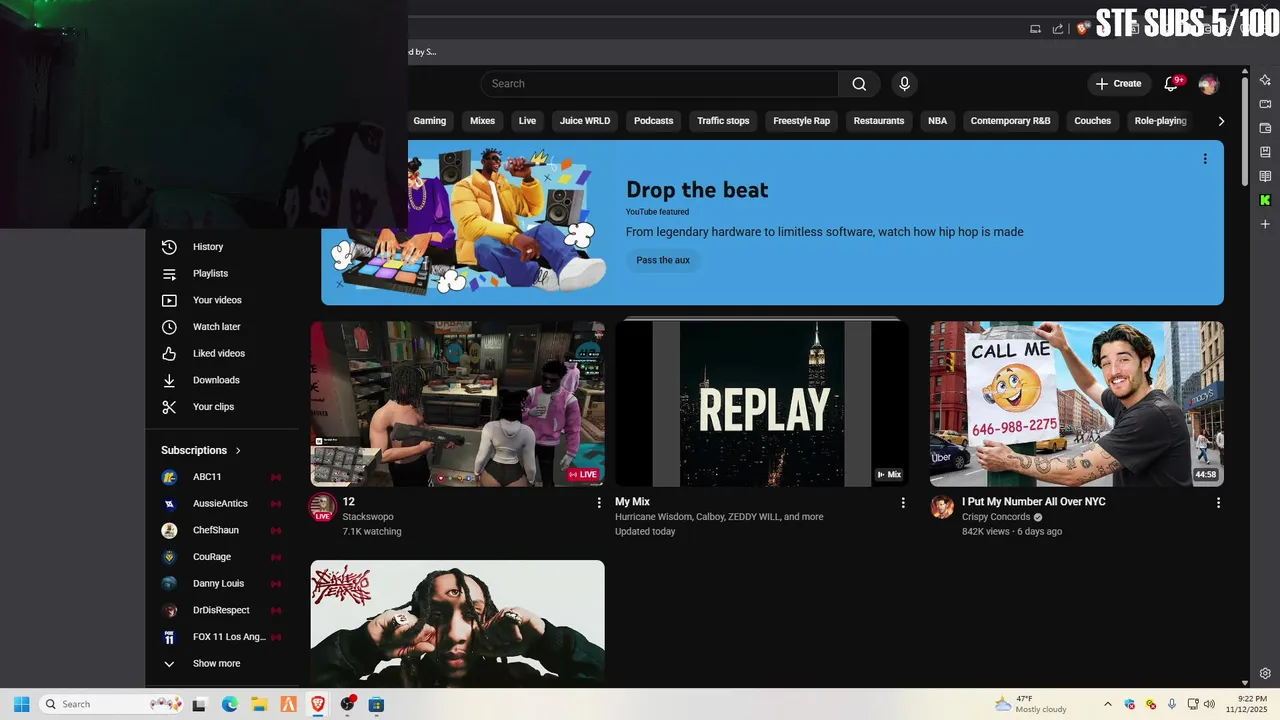The width and height of the screenshot is (1280, 720).
Task: Open options menu on Drop the beat banner
Action: (x=1205, y=159)
